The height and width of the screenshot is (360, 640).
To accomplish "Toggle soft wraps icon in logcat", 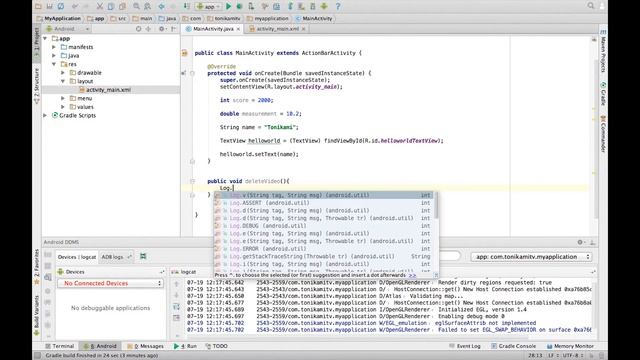I will pyautogui.click(x=176, y=307).
